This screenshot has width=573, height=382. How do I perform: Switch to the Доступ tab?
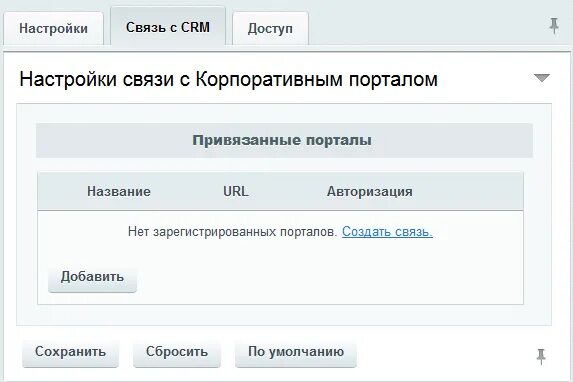coord(270,29)
